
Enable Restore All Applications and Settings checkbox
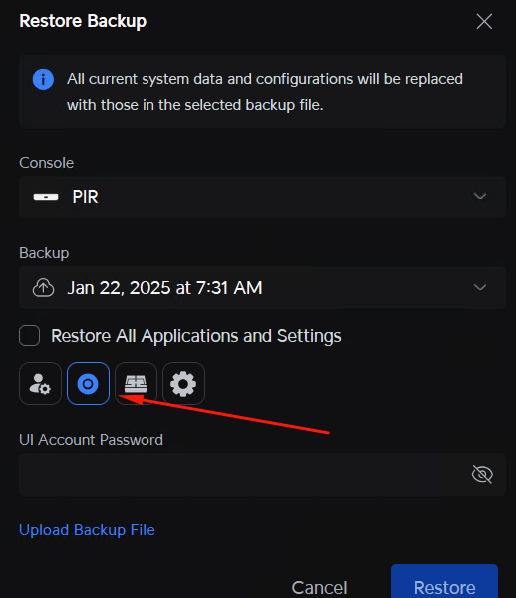pos(29,336)
